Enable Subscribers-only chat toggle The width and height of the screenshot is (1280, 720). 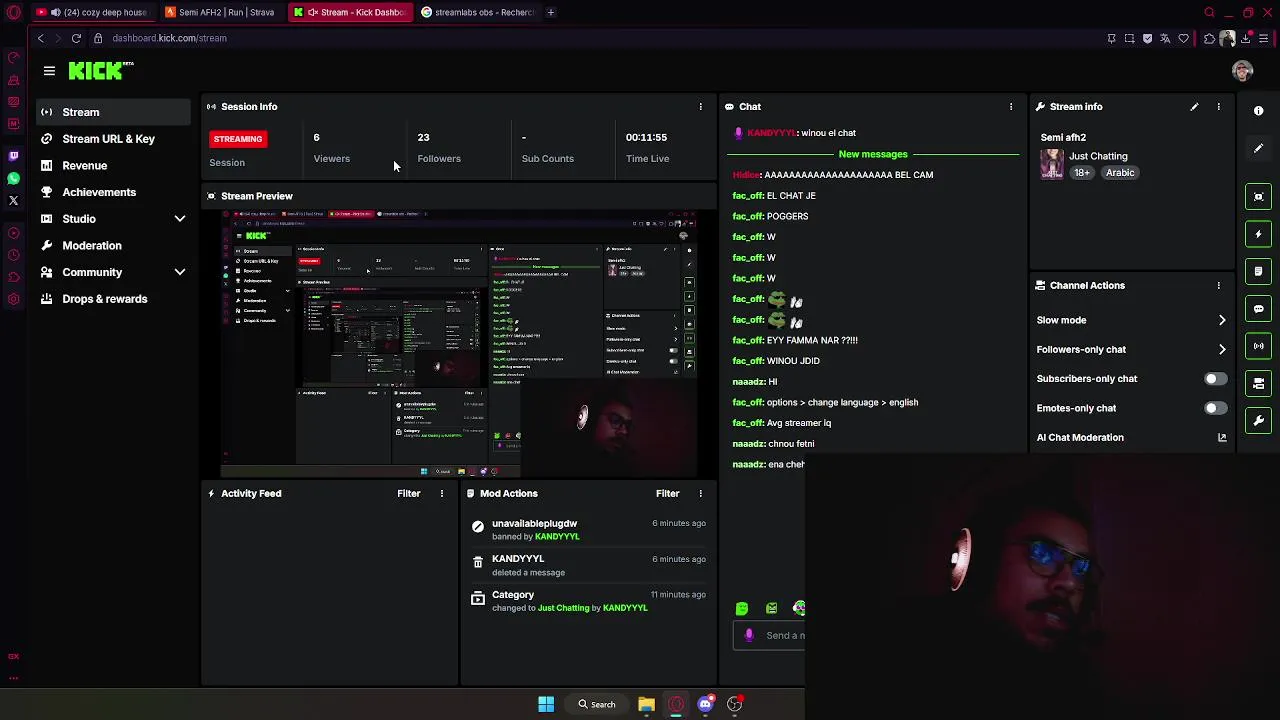point(1215,379)
